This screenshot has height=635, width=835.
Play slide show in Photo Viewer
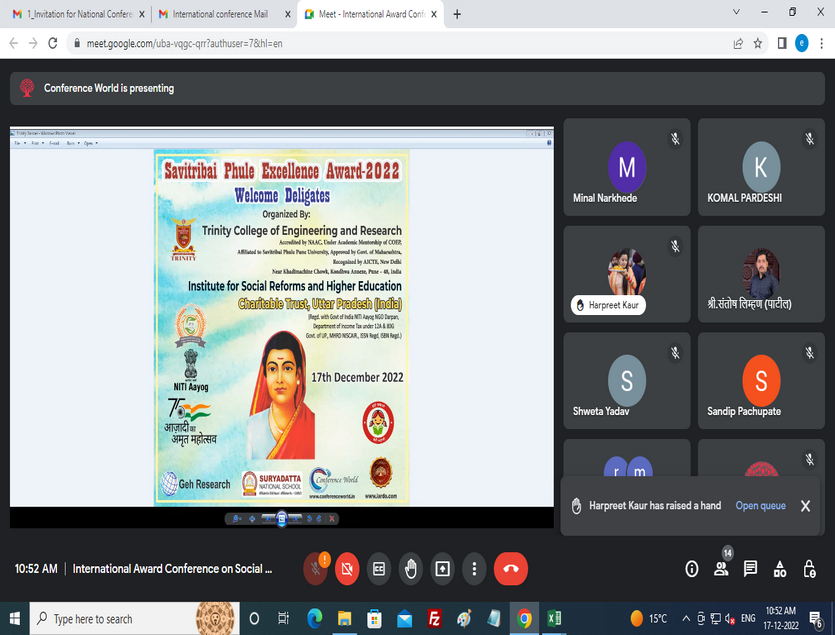coord(282,519)
